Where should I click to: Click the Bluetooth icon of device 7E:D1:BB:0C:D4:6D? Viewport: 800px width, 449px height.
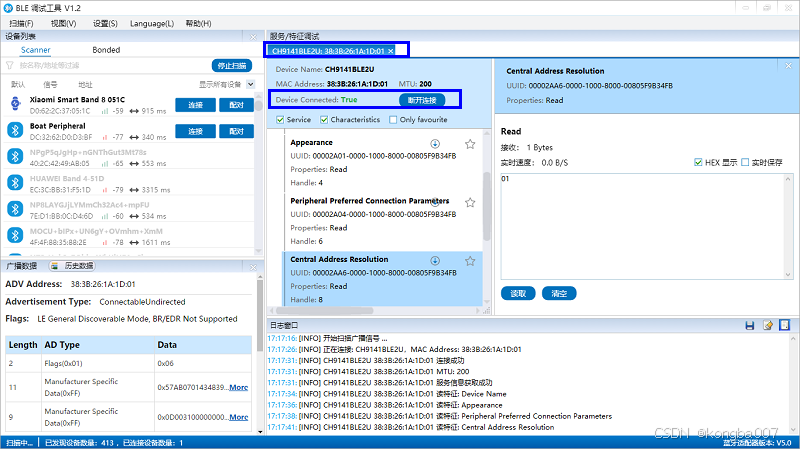[x=15, y=209]
